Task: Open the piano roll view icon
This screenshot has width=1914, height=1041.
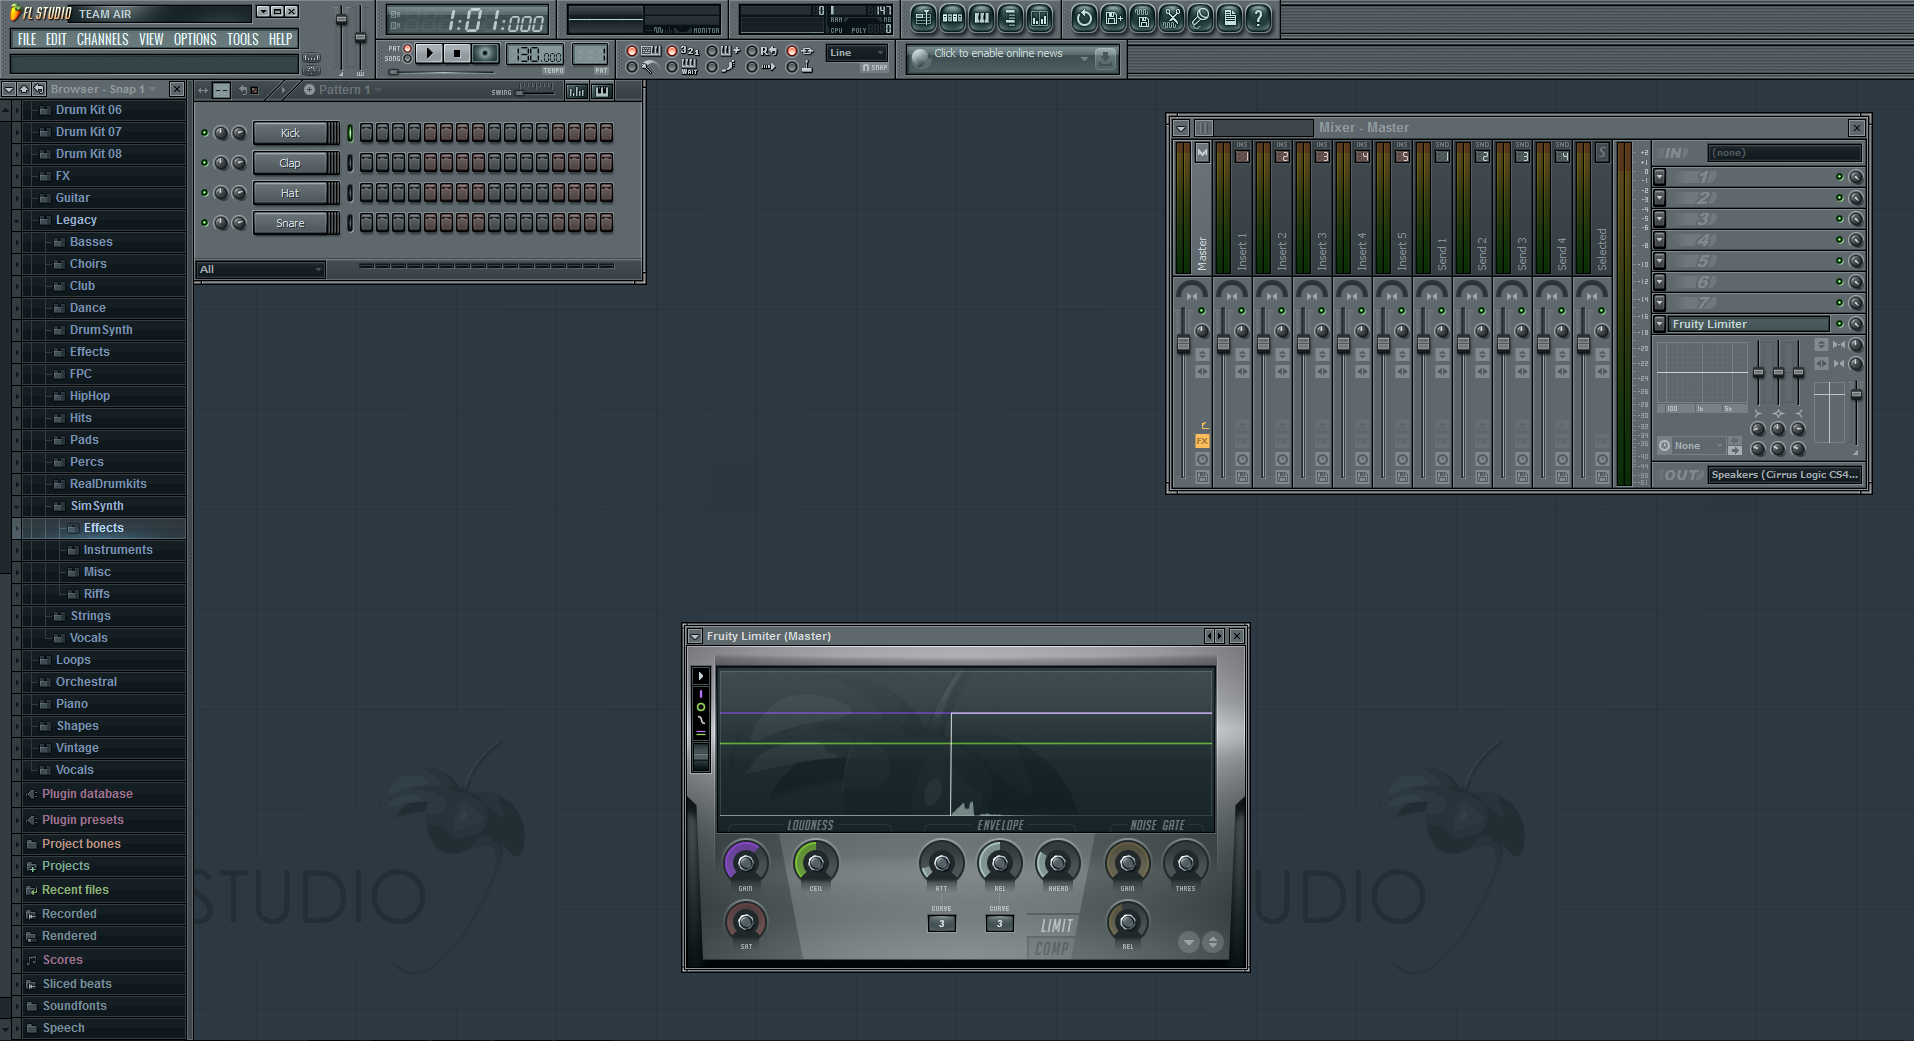Action: pos(981,18)
